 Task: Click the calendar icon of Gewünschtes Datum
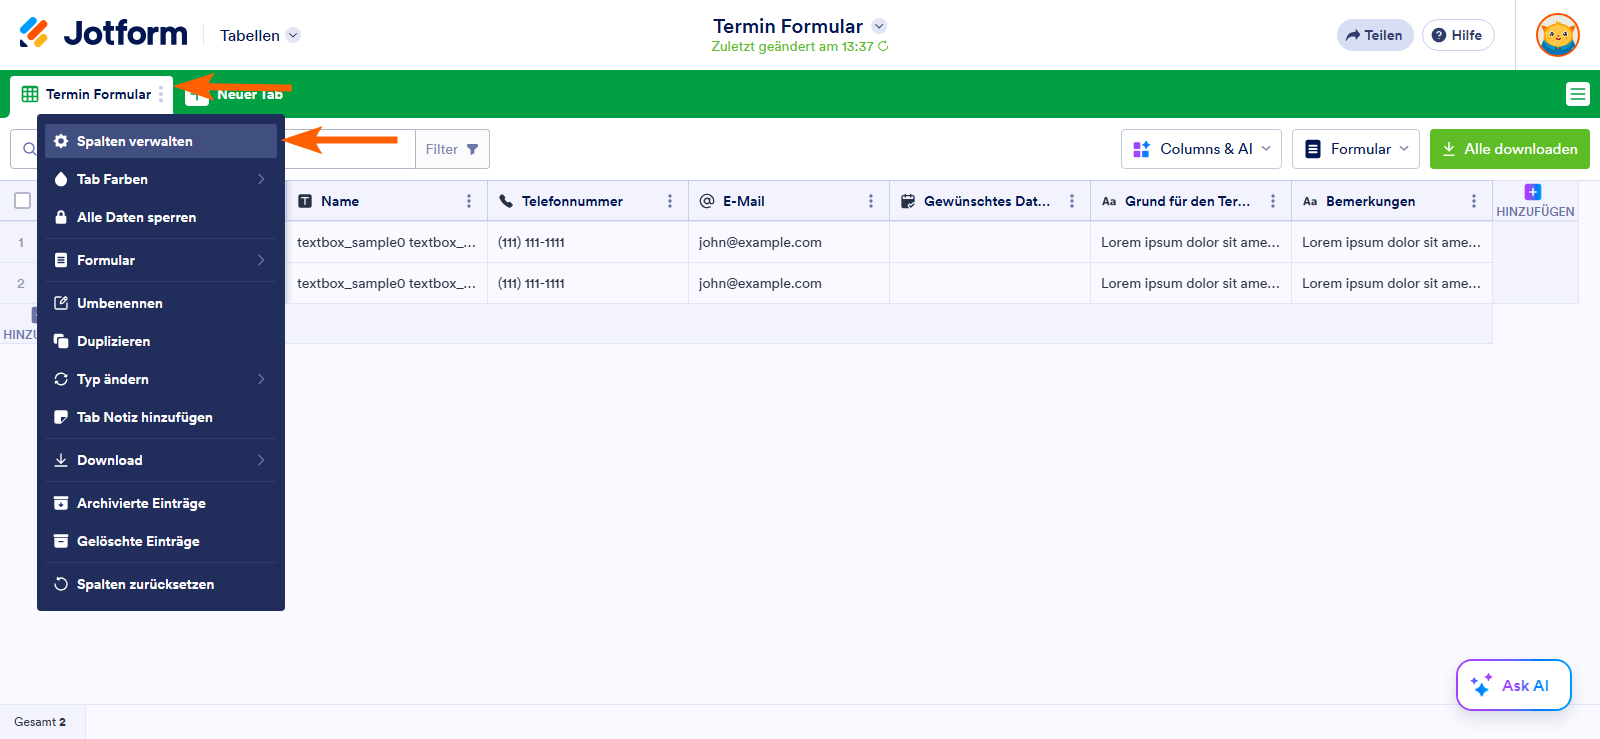[908, 201]
